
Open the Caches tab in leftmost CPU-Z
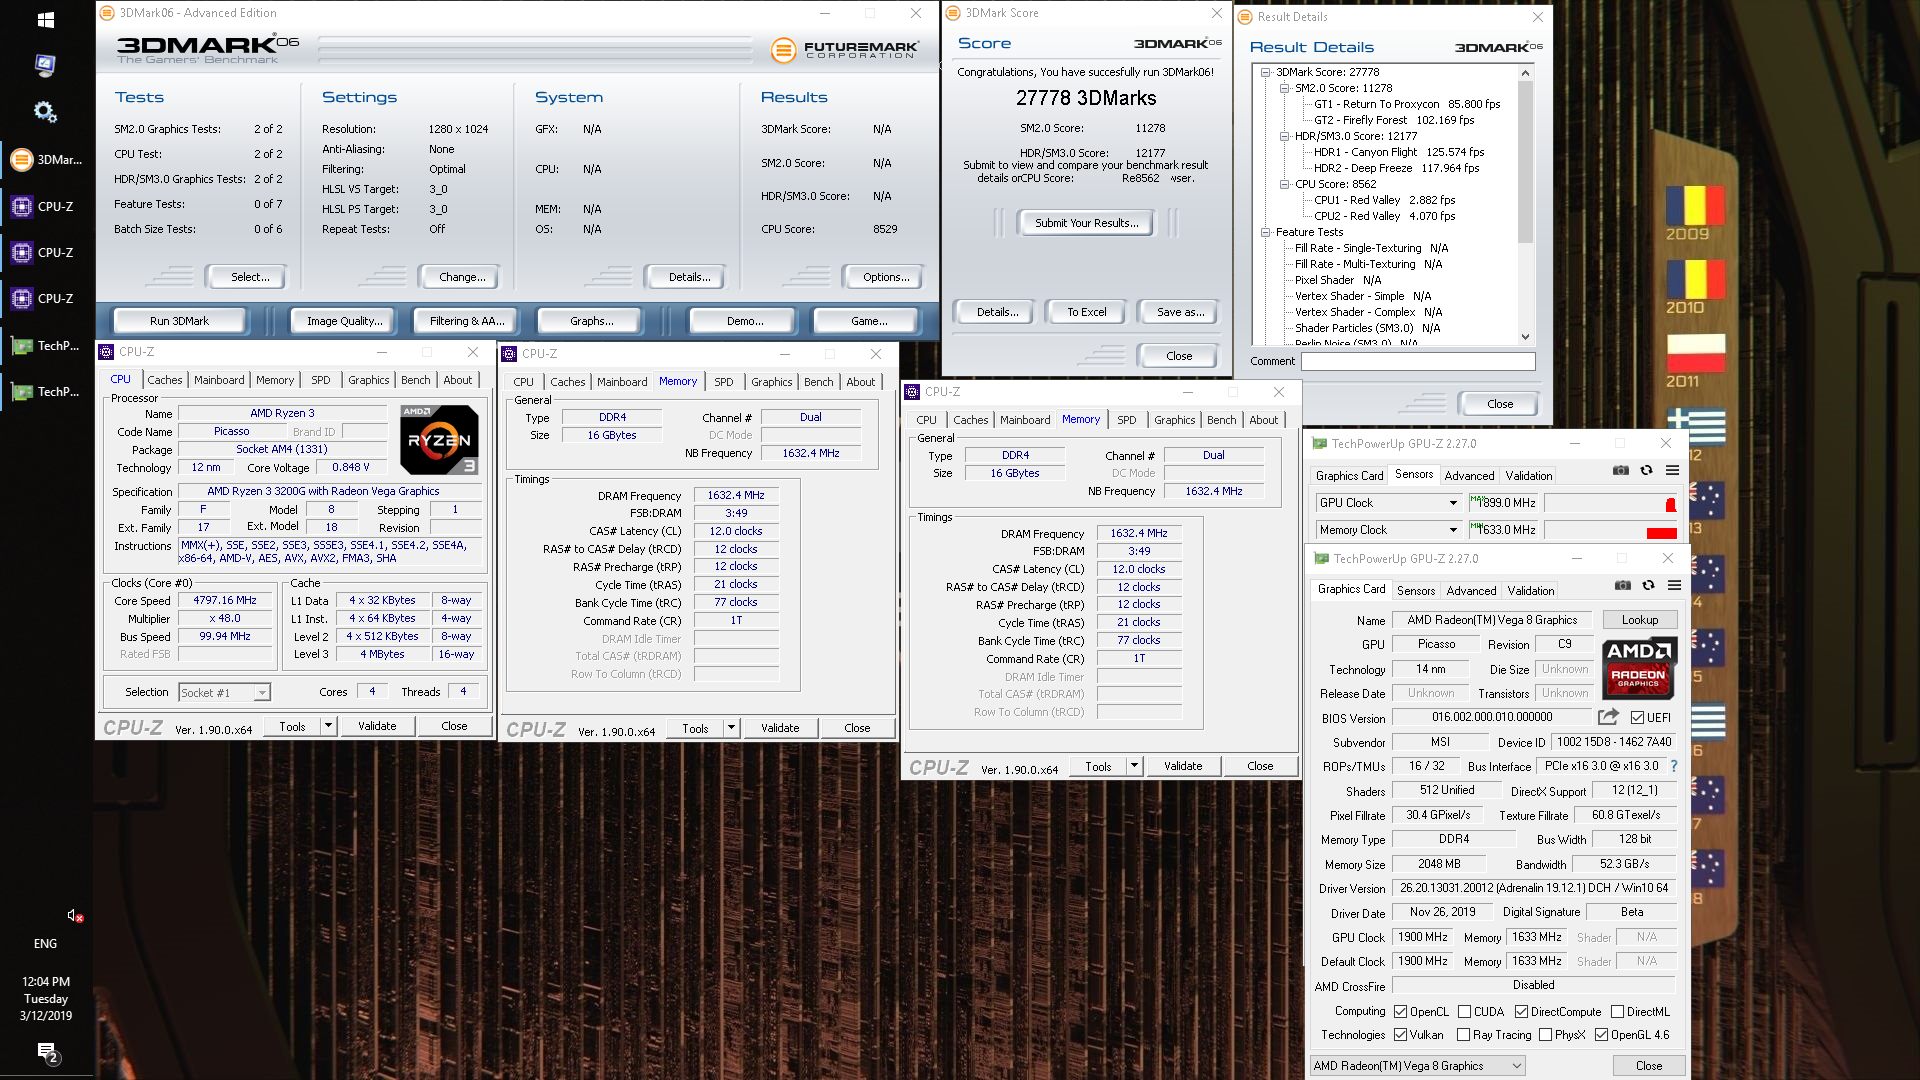point(165,380)
